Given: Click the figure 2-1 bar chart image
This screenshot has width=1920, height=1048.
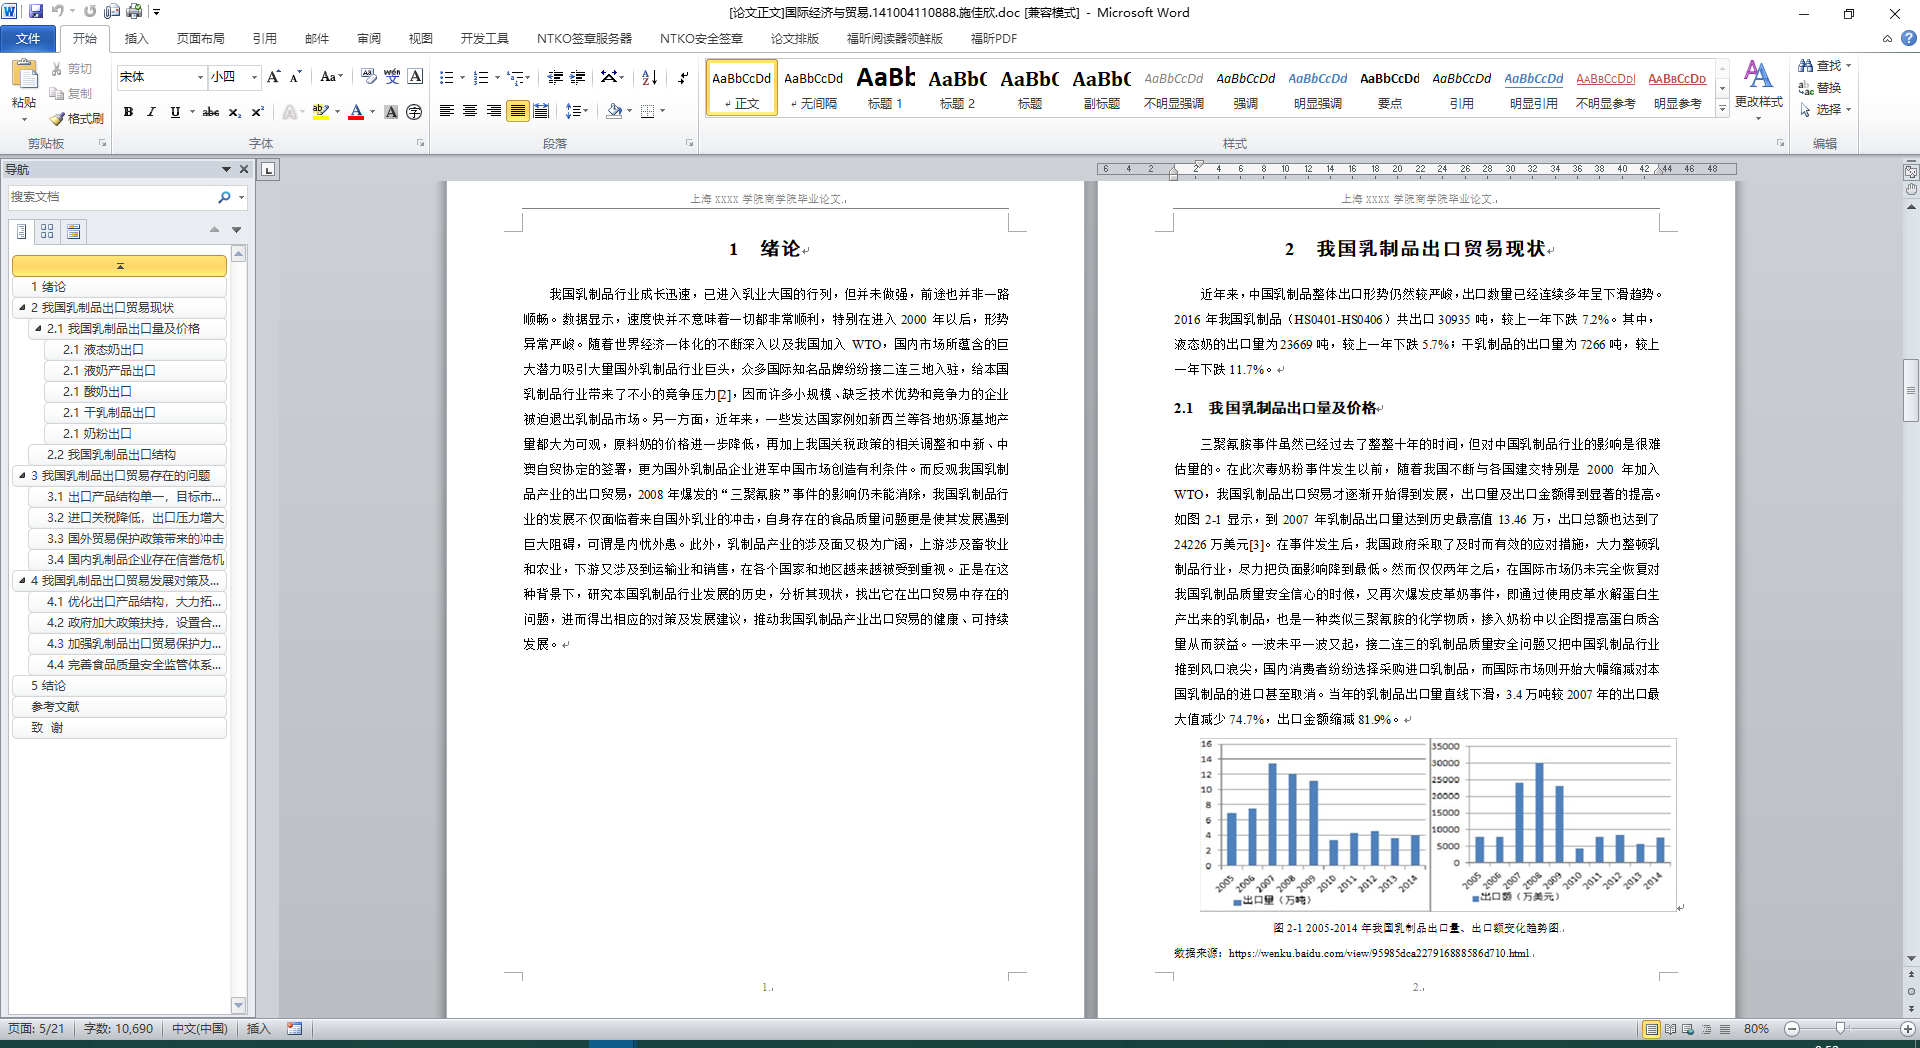Looking at the screenshot, I should 1438,825.
